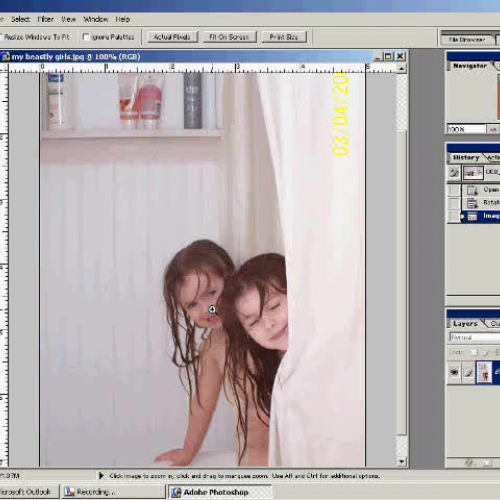
Task: Click the Fit On Screen button
Action: [x=229, y=37]
